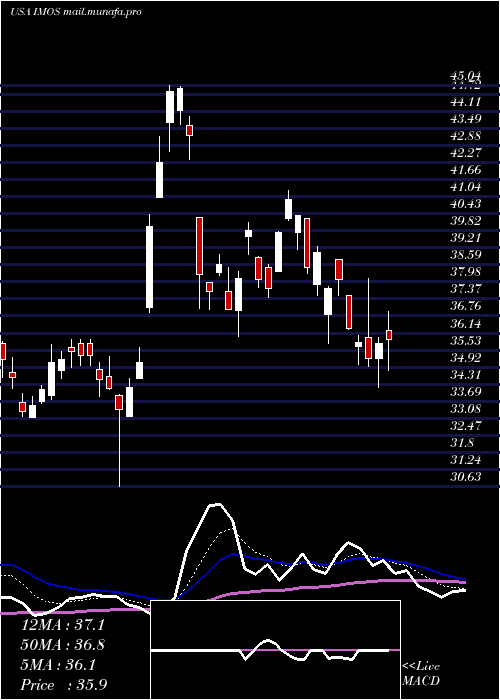Select the 33.69 price axis label
This screenshot has height=700, width=500.
pos(465,392)
